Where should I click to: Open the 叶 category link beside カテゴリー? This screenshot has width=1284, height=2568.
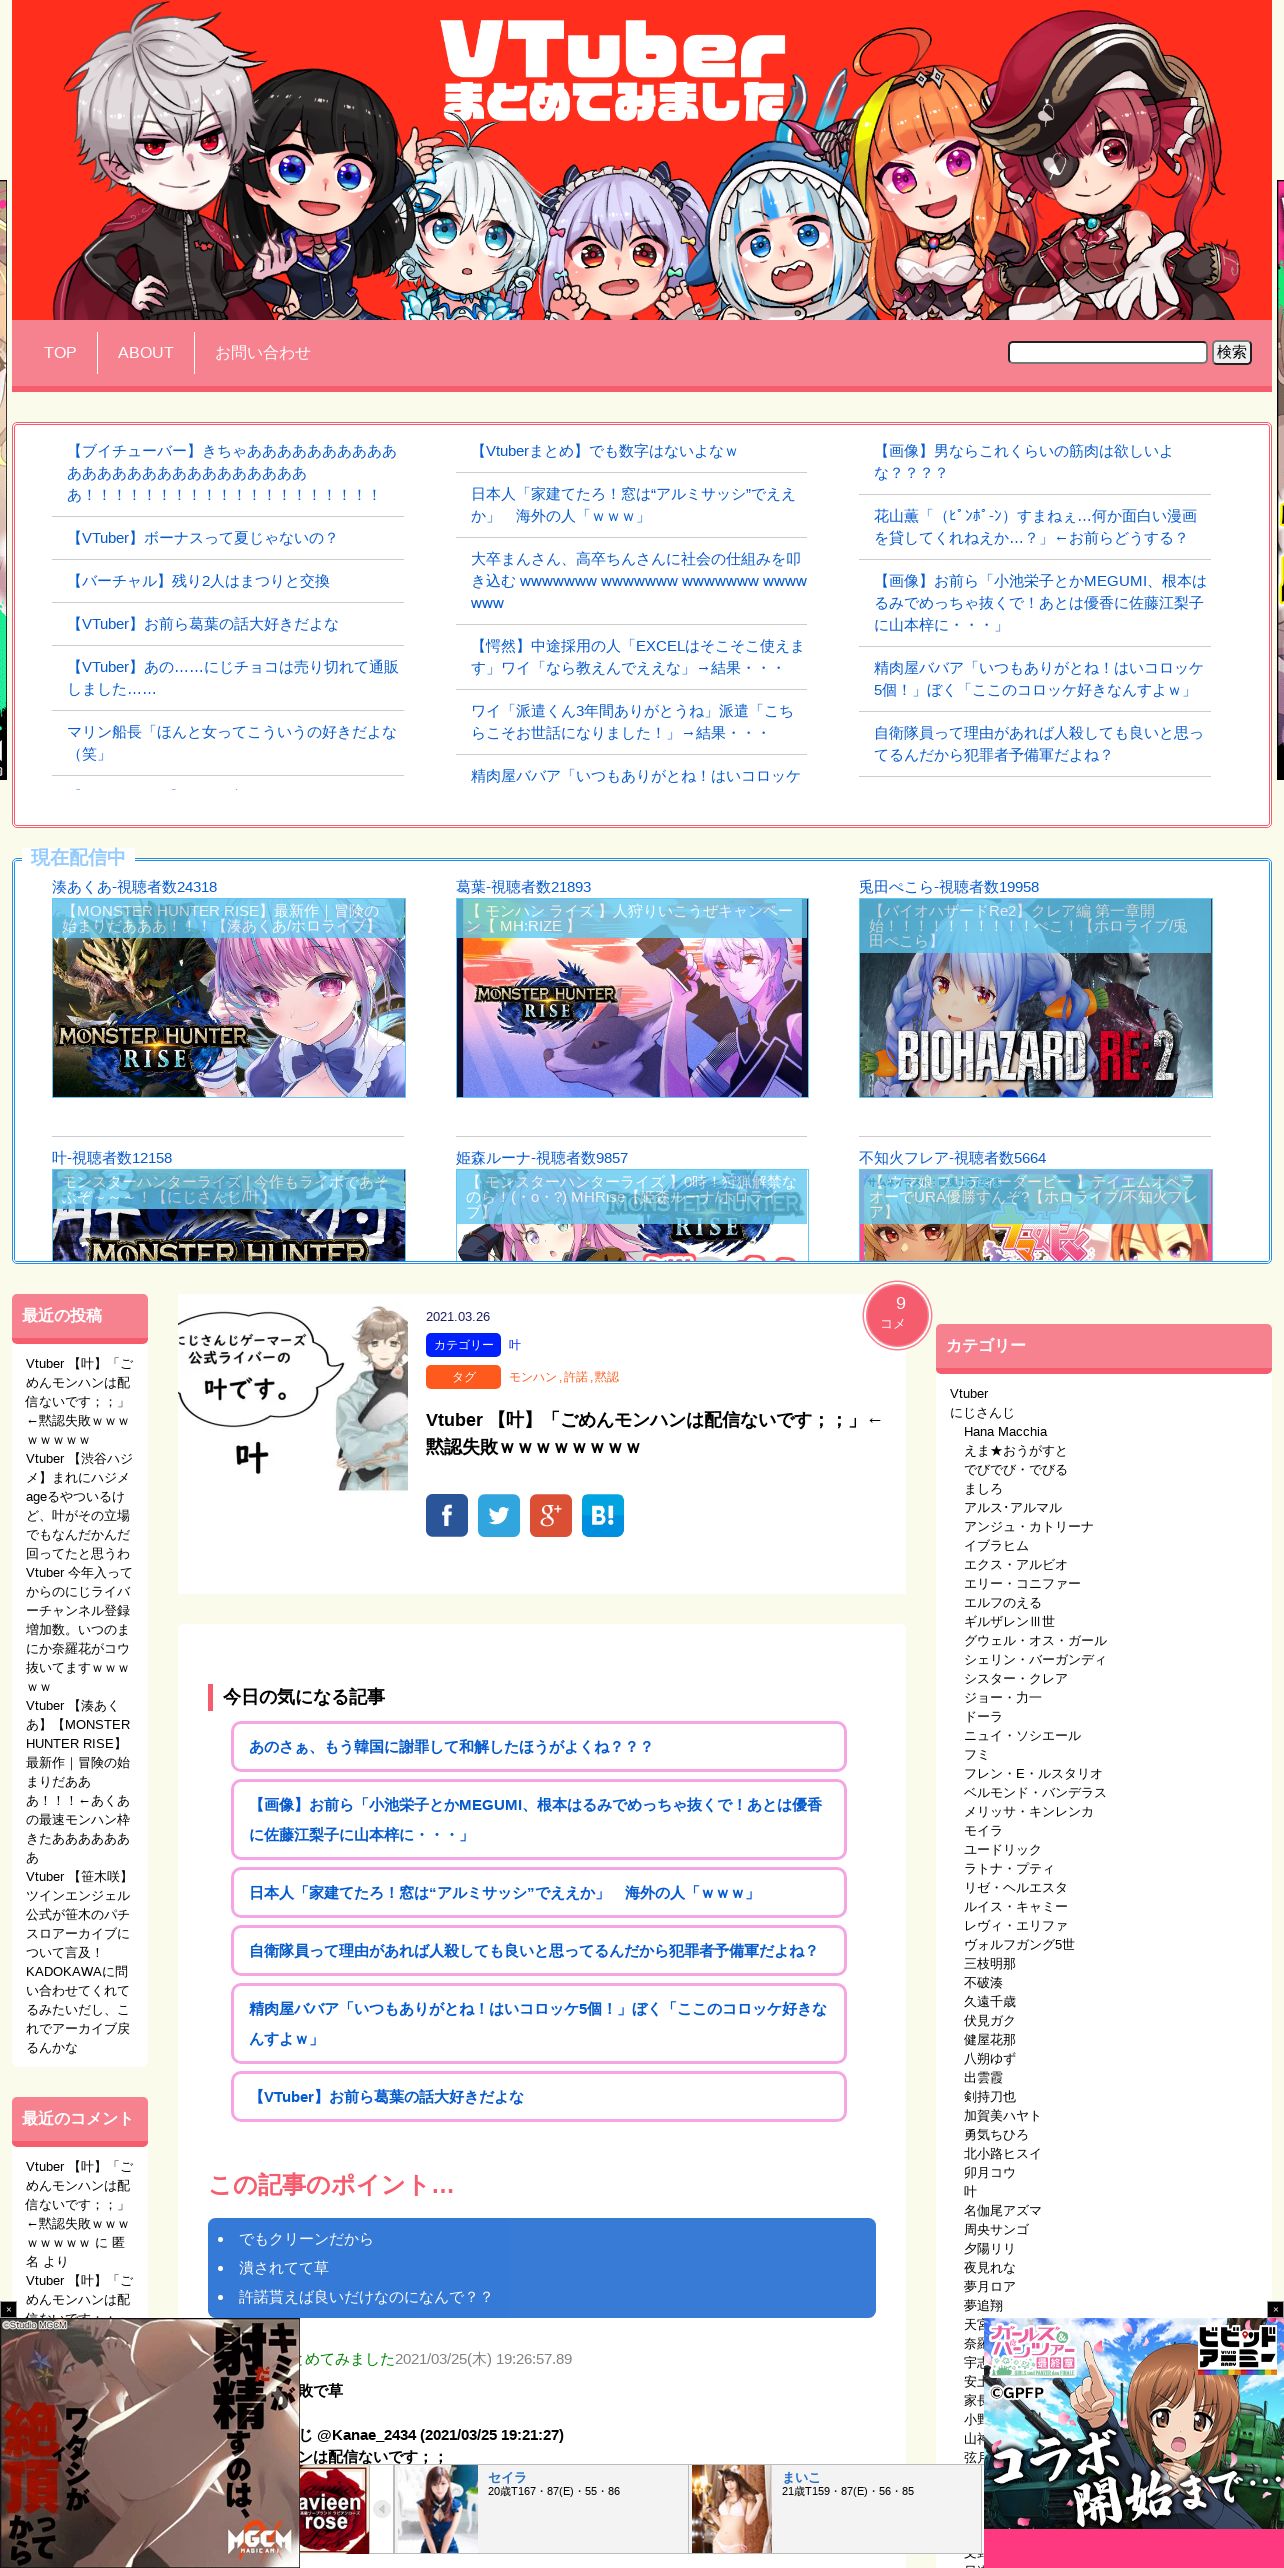[515, 1345]
